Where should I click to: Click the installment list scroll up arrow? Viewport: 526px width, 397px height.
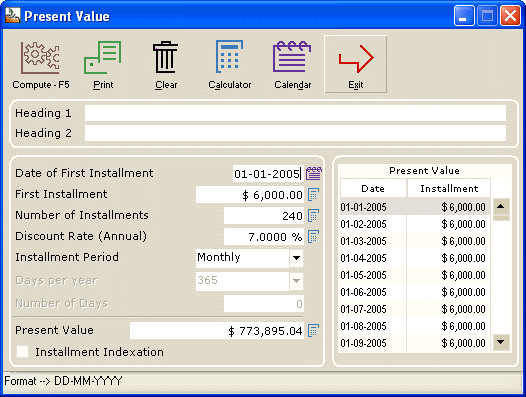[501, 206]
